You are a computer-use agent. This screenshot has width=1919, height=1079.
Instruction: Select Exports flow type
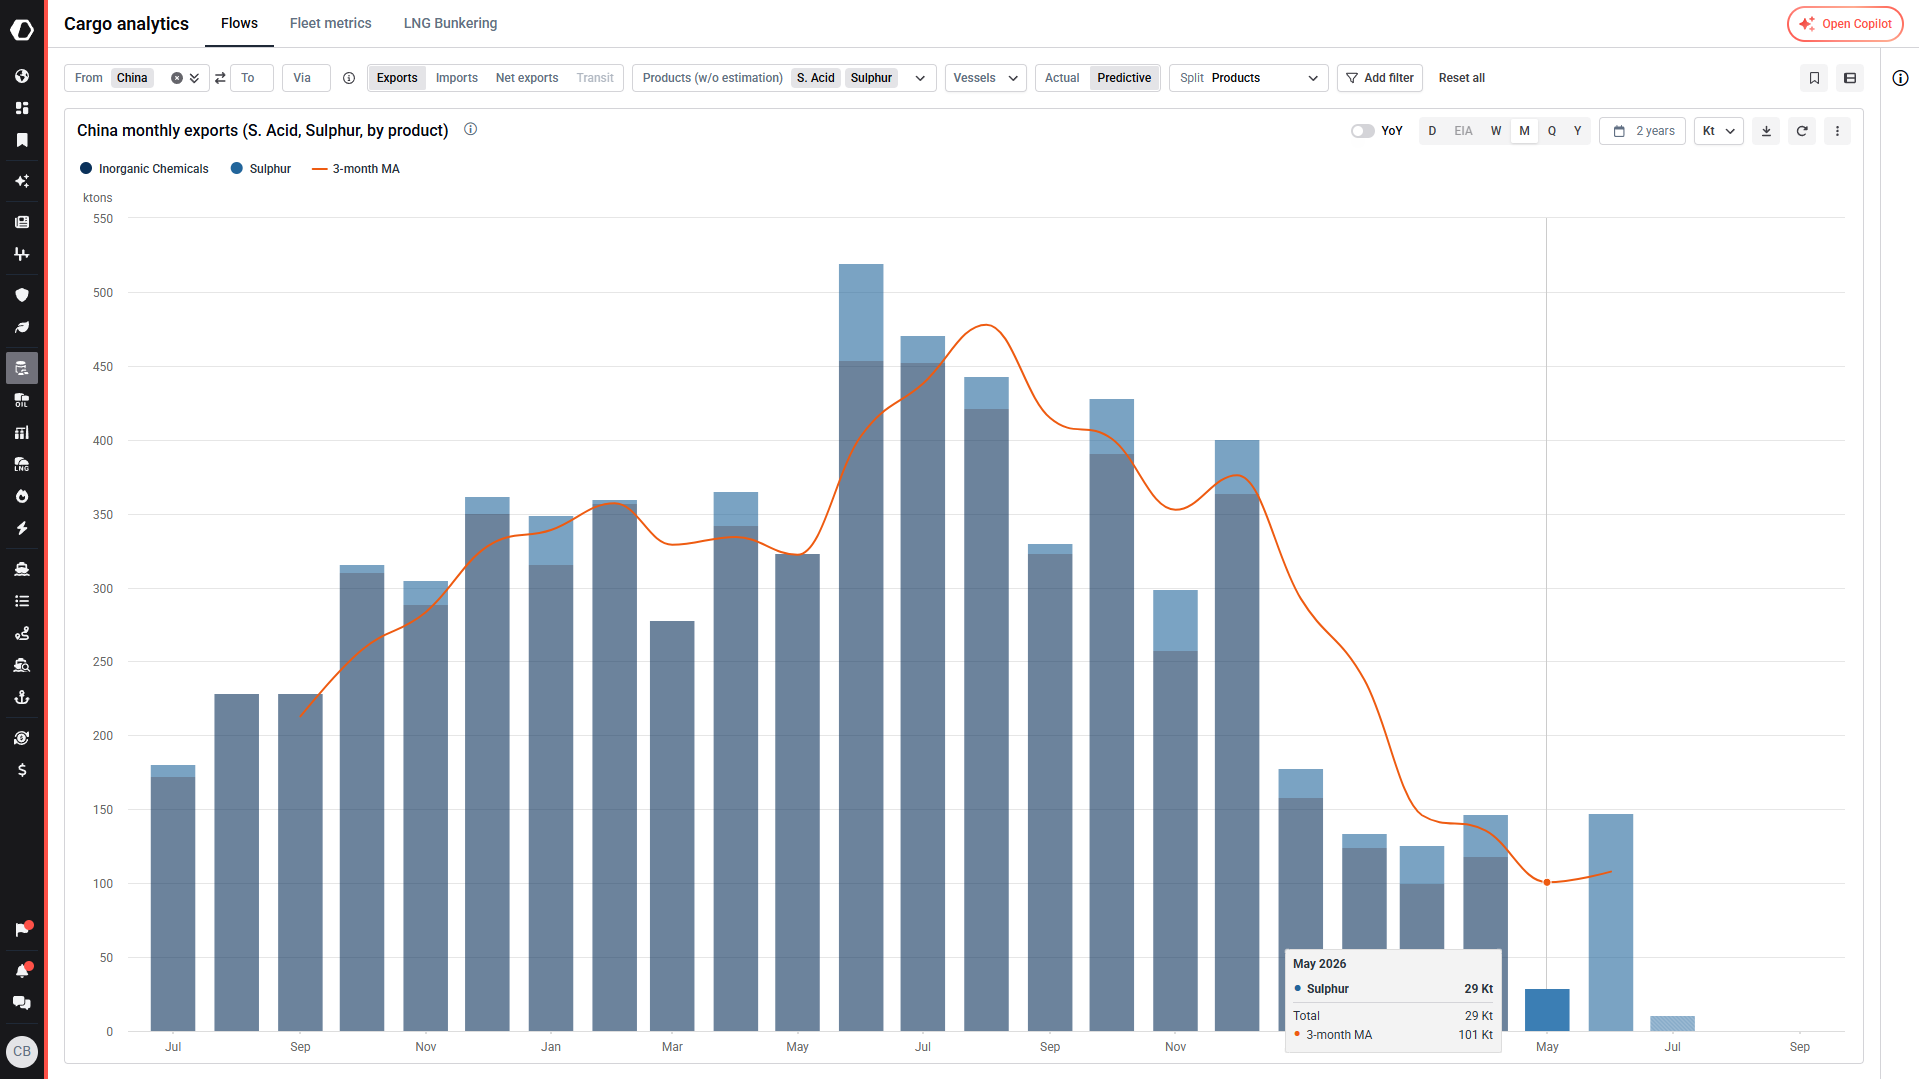(397, 78)
